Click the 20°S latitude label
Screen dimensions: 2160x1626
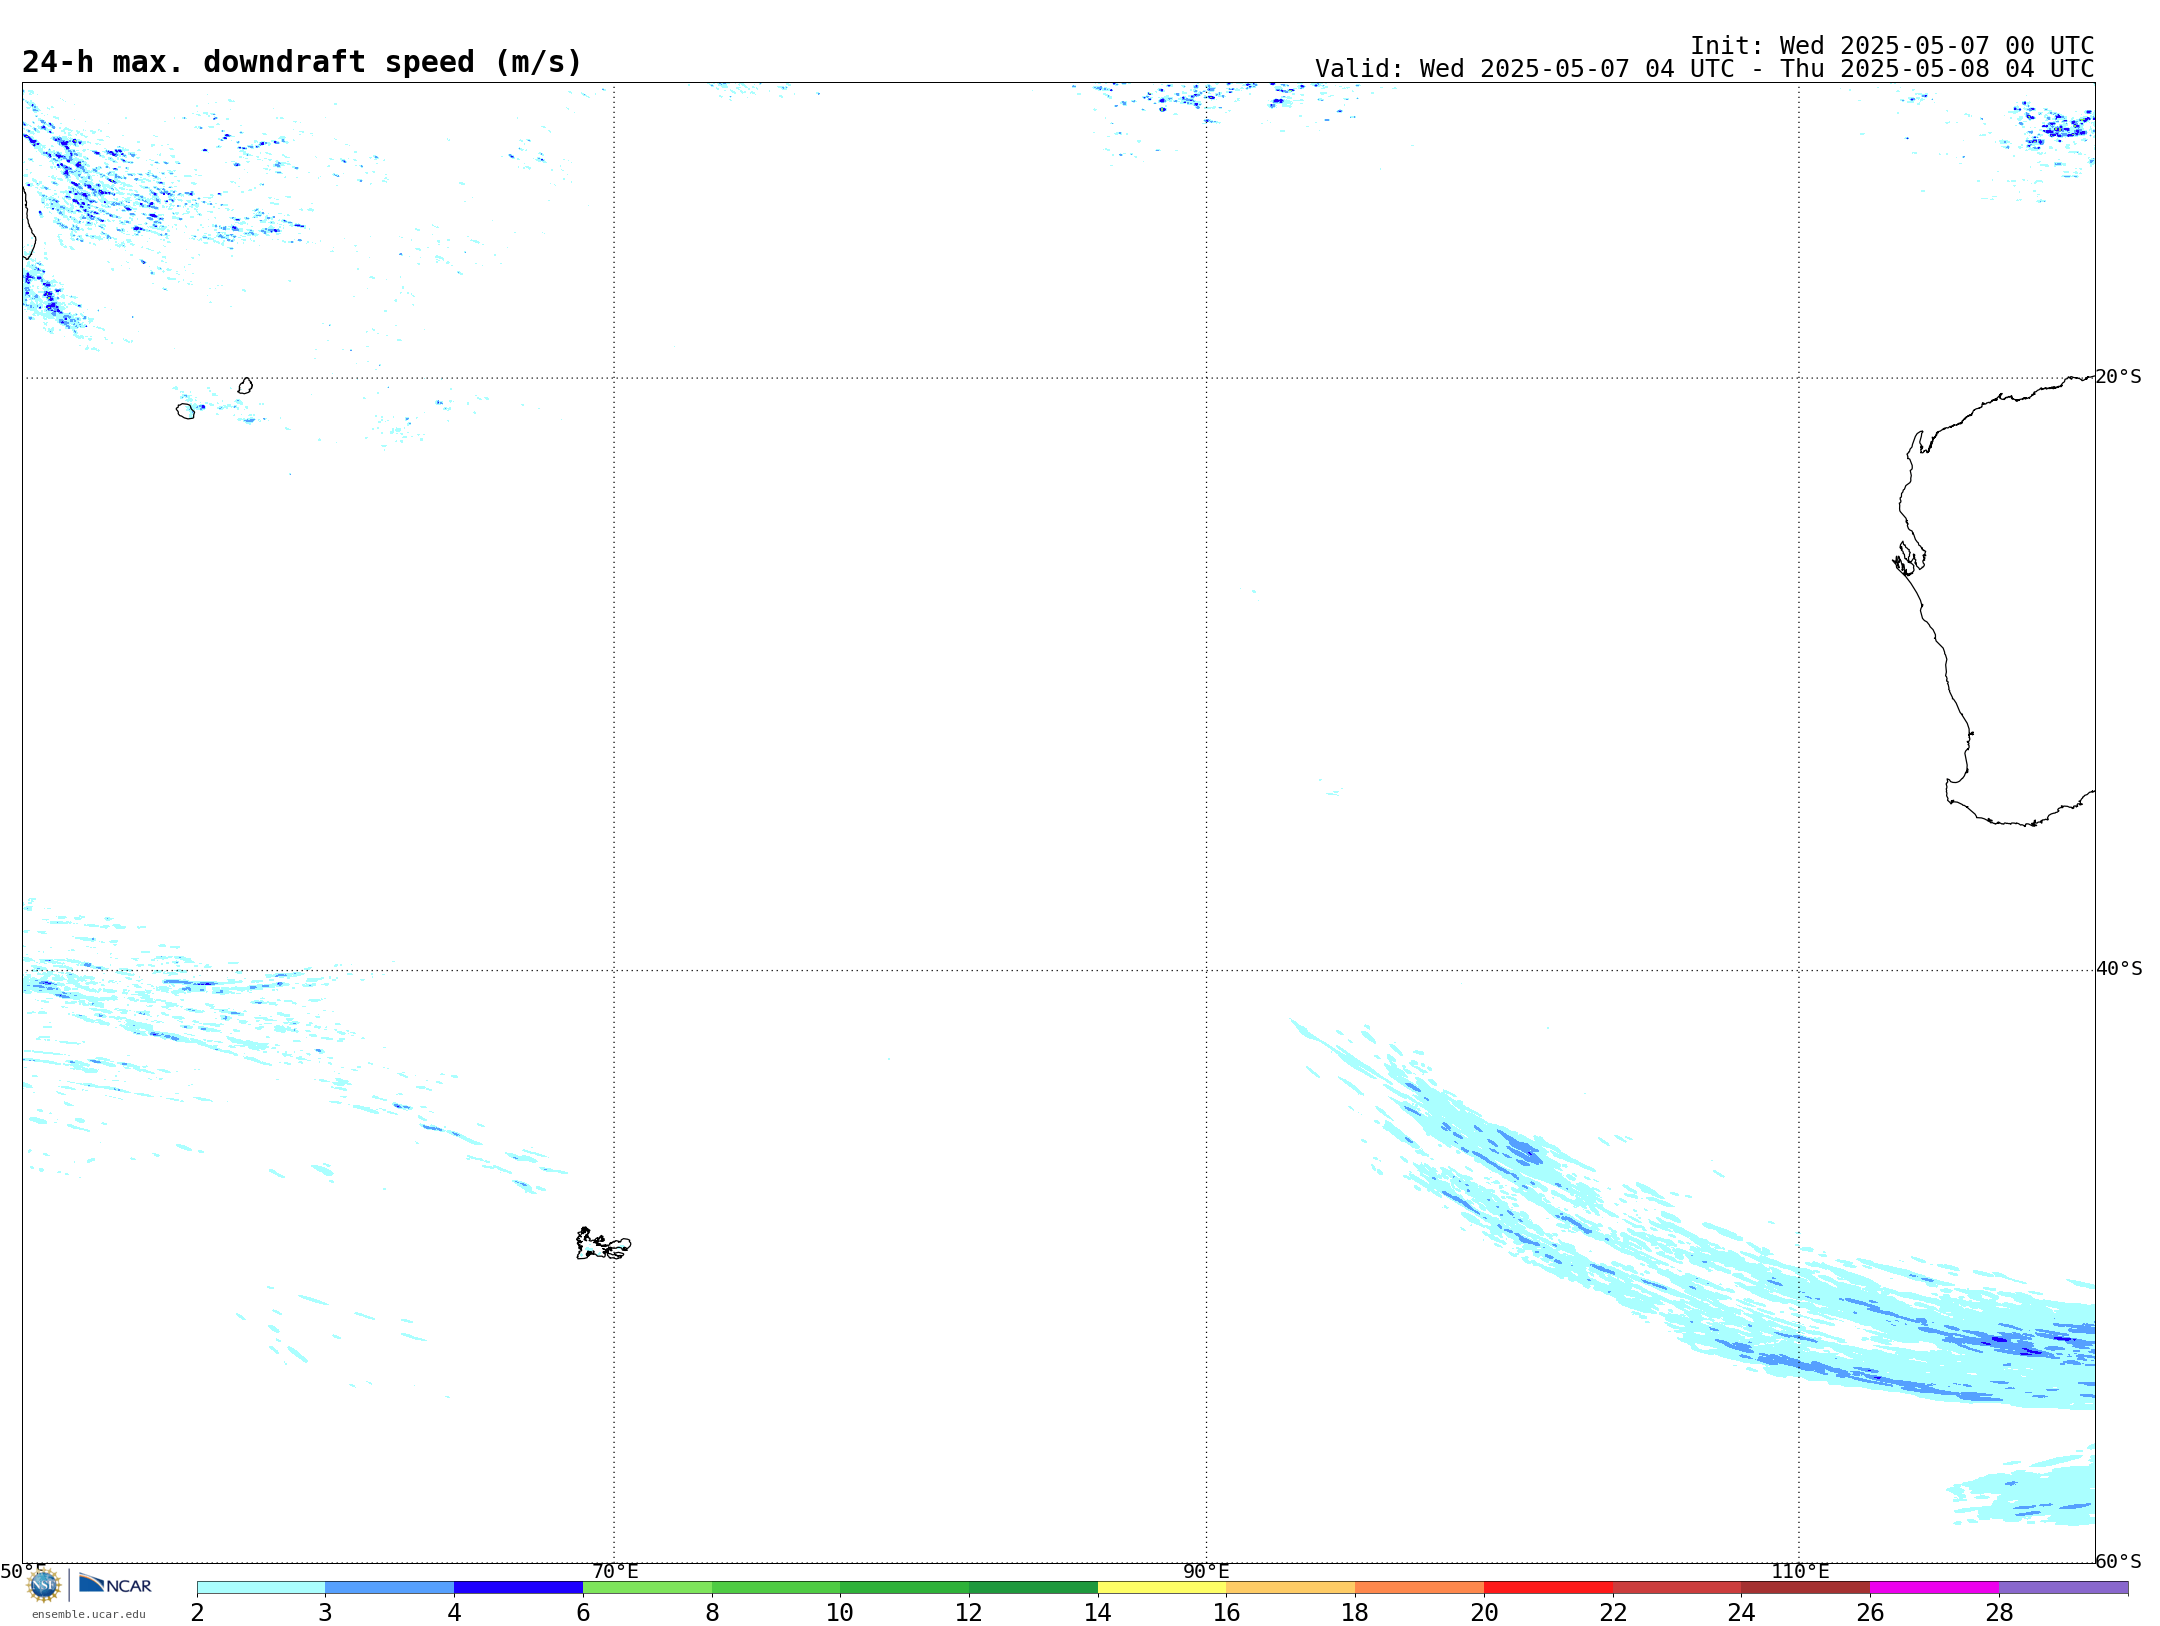(2118, 377)
